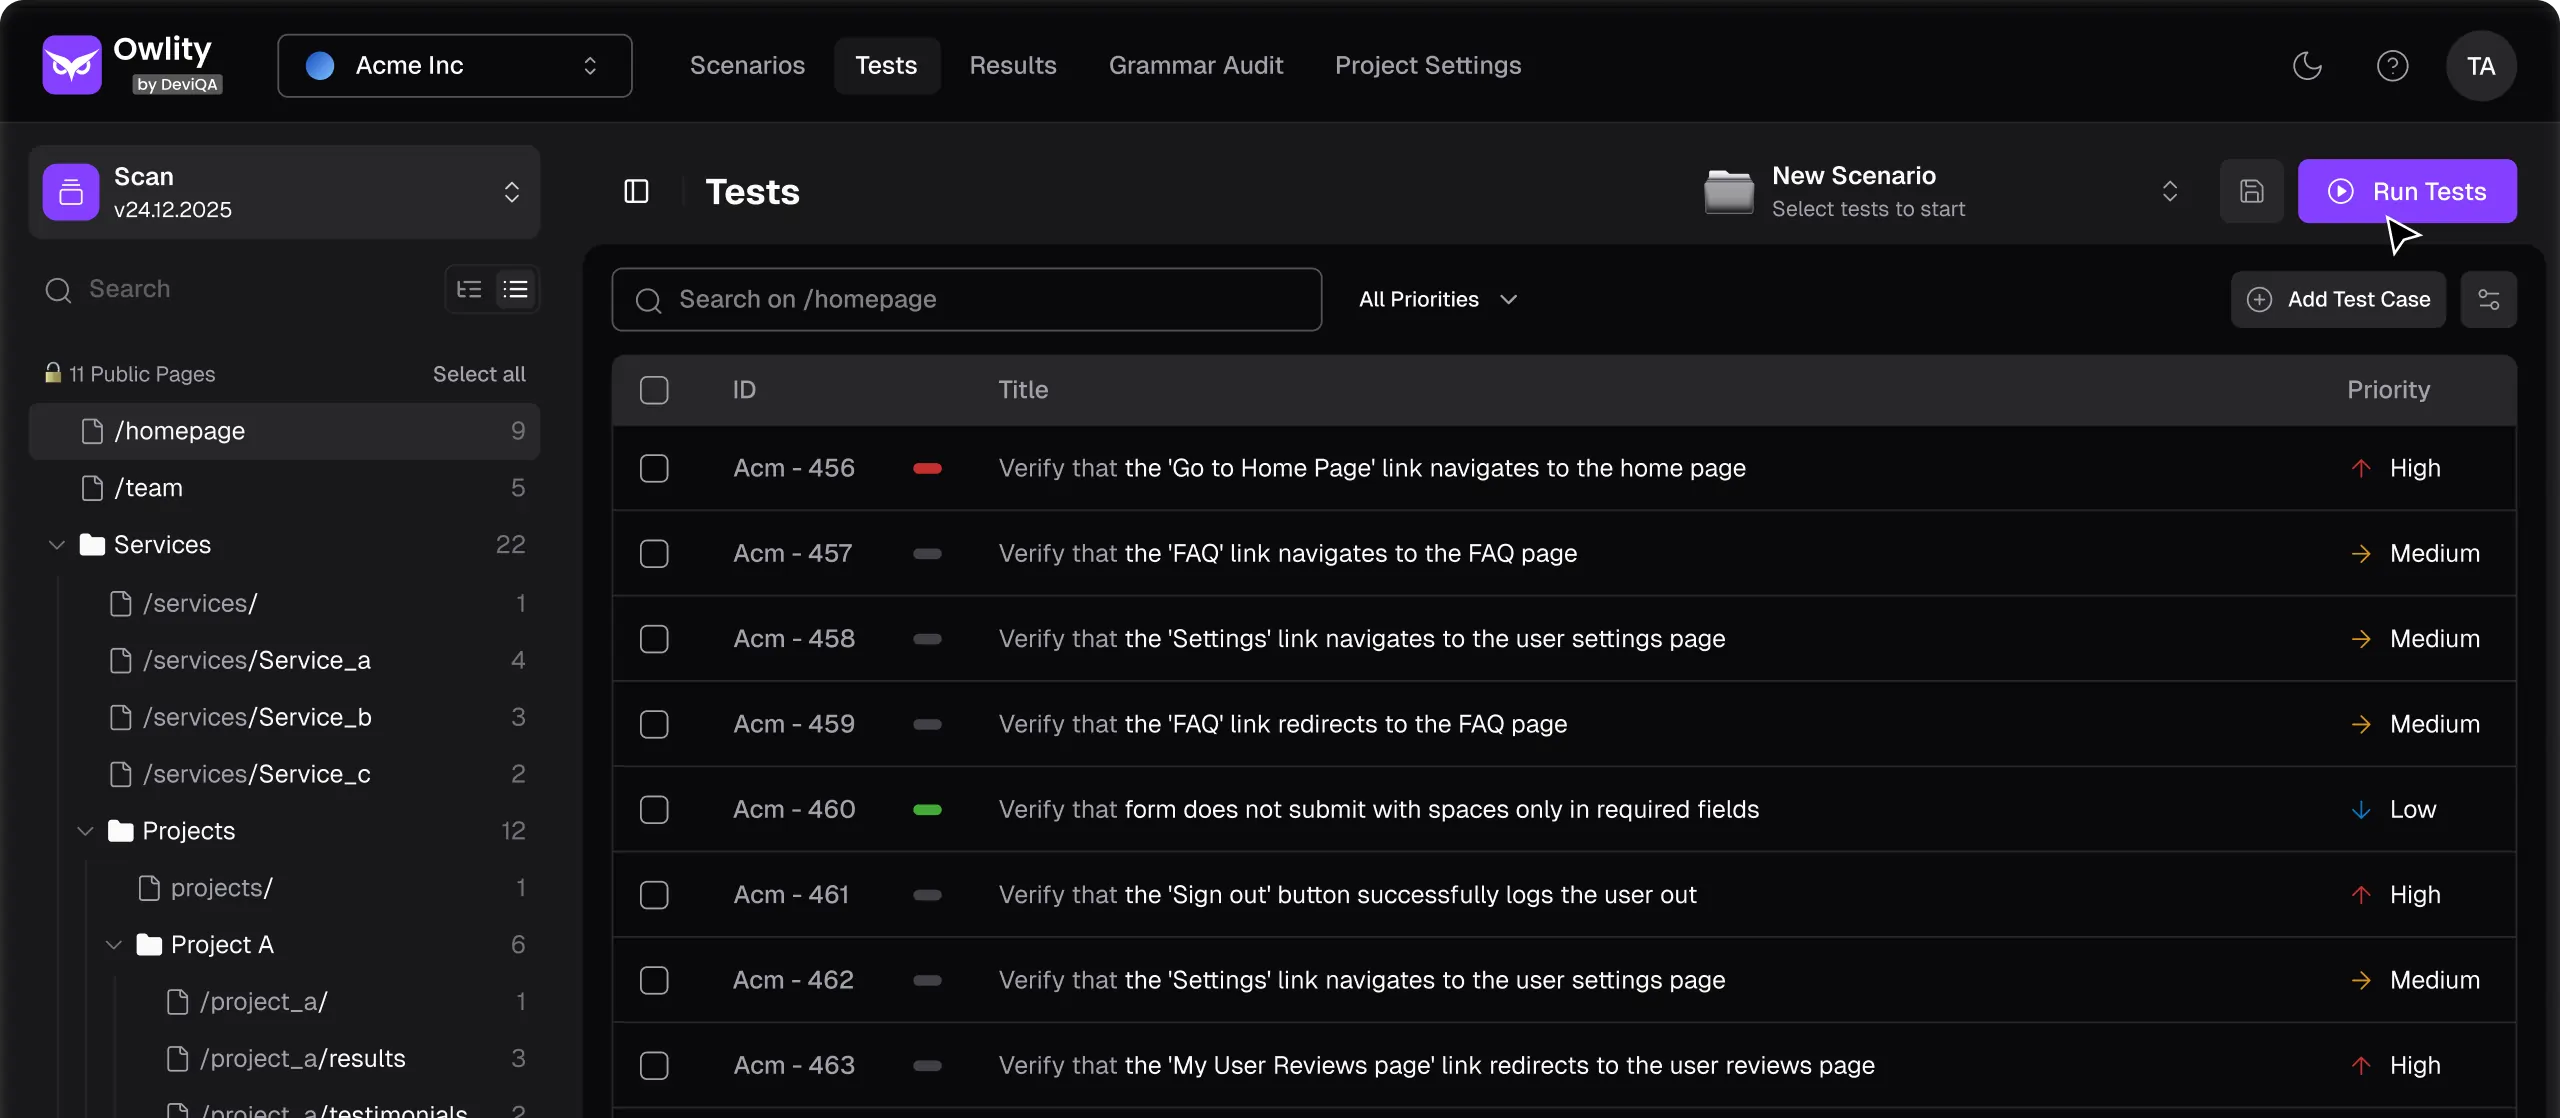Click red status pill for Acm - 456

pos(927,468)
